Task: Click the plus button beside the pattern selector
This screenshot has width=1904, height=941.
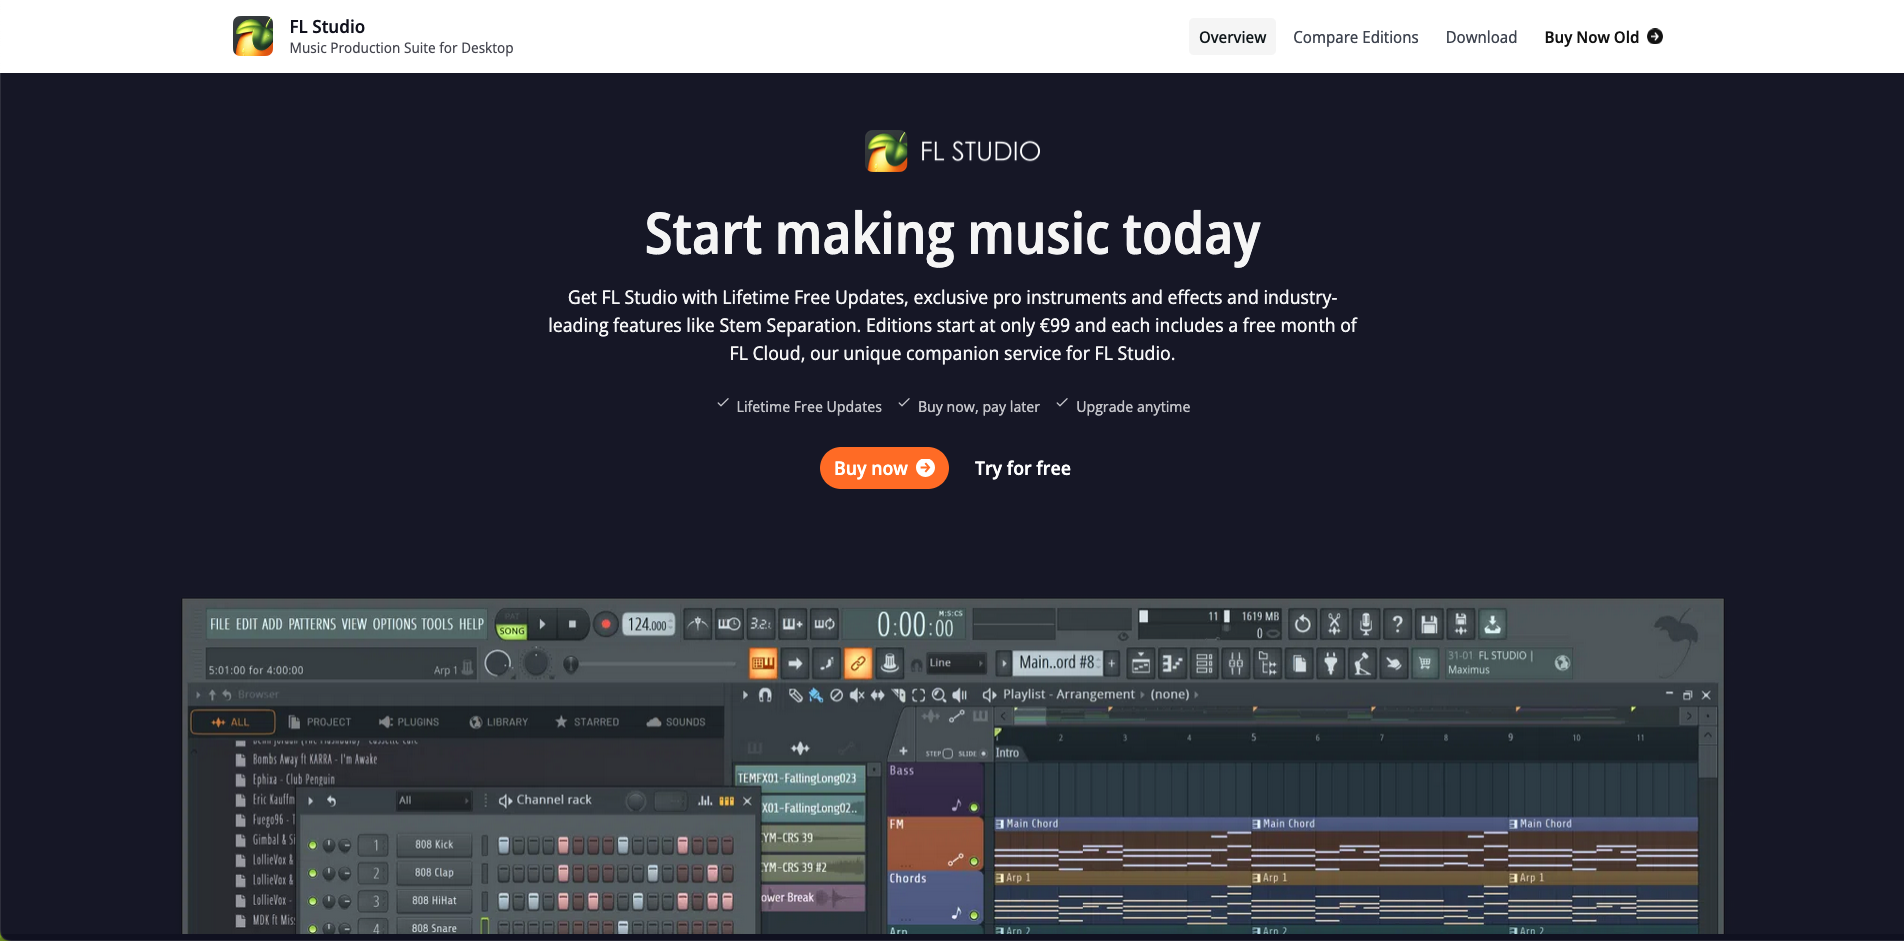Action: (1111, 663)
